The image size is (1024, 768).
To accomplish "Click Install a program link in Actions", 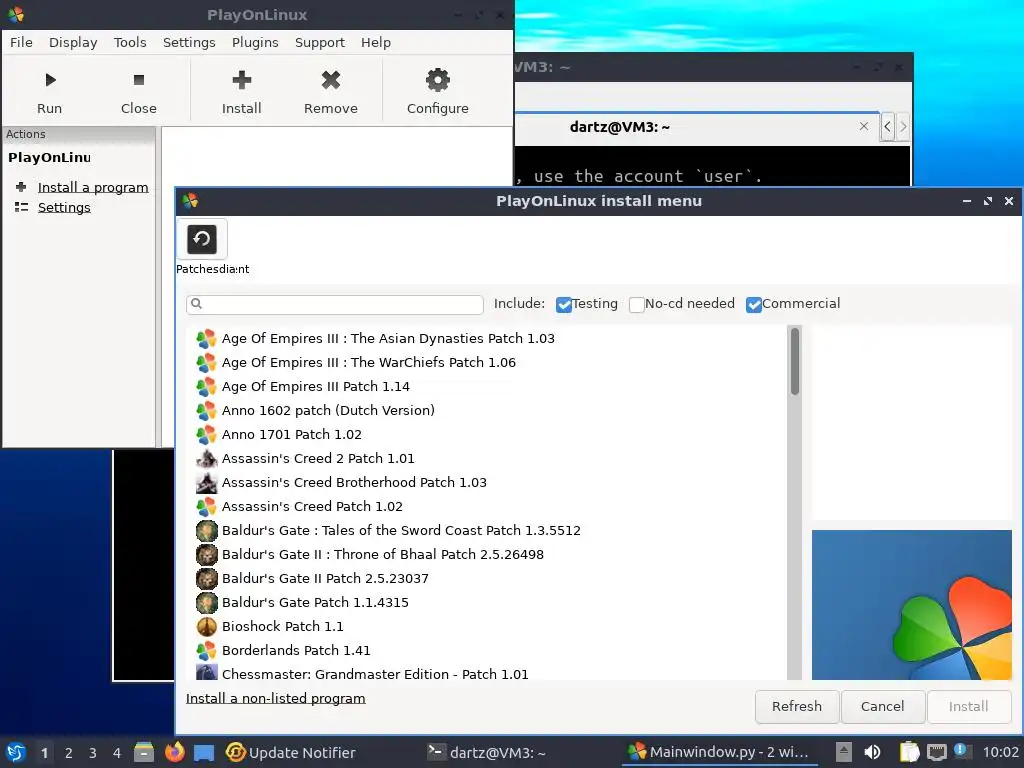I will 93,187.
